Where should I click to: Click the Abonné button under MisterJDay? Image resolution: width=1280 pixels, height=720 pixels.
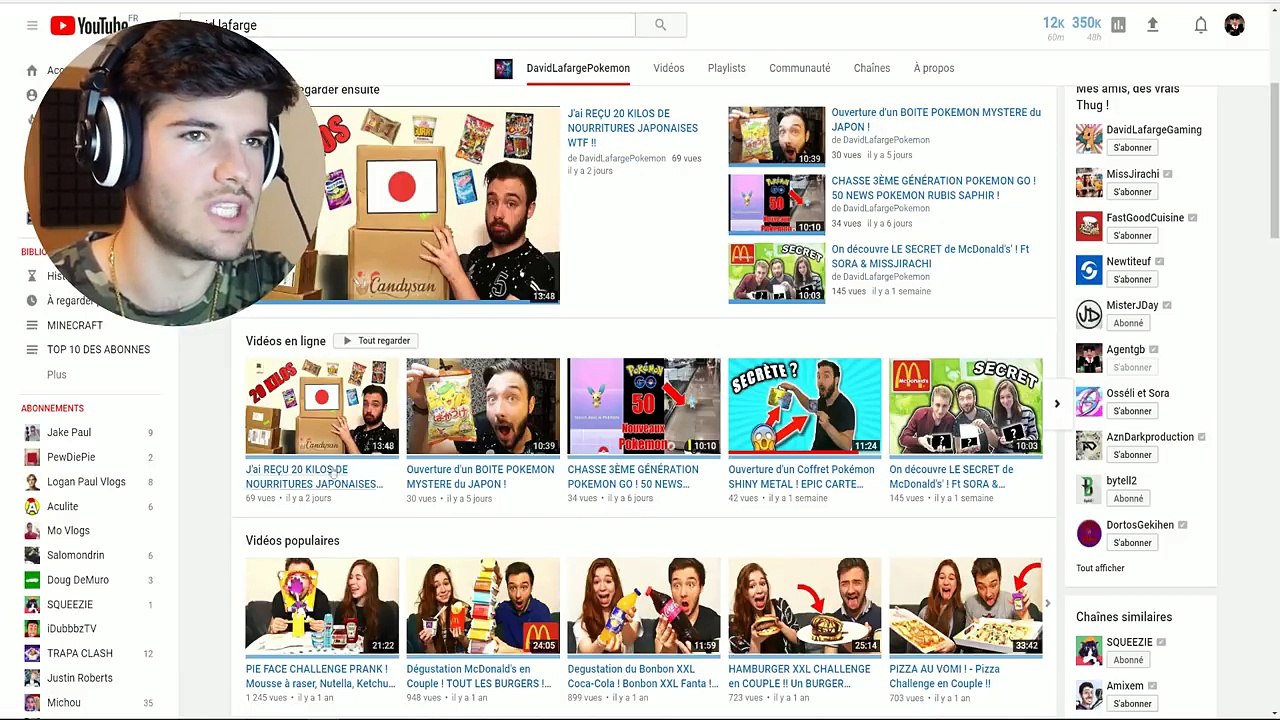tap(1128, 323)
